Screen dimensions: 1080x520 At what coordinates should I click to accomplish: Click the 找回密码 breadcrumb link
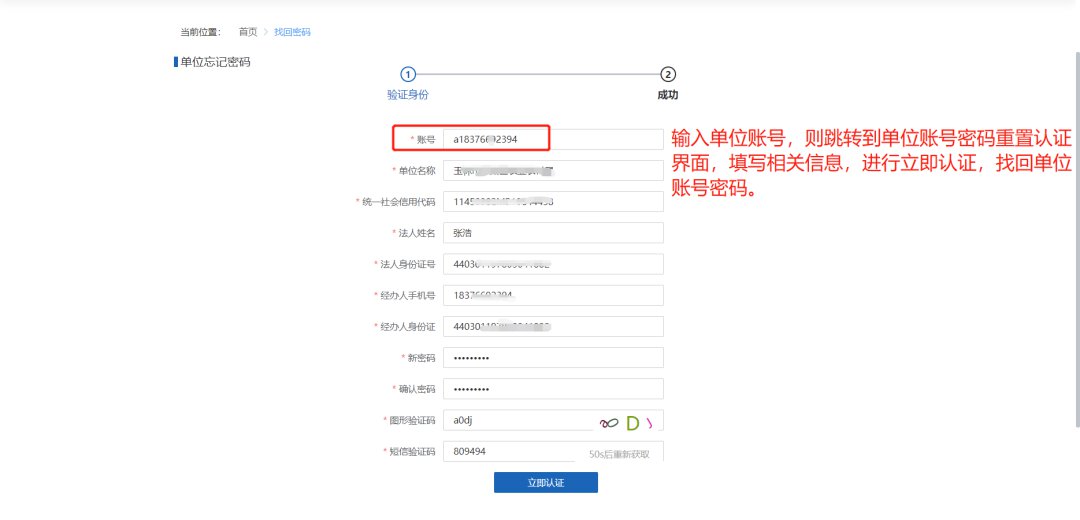coord(292,32)
